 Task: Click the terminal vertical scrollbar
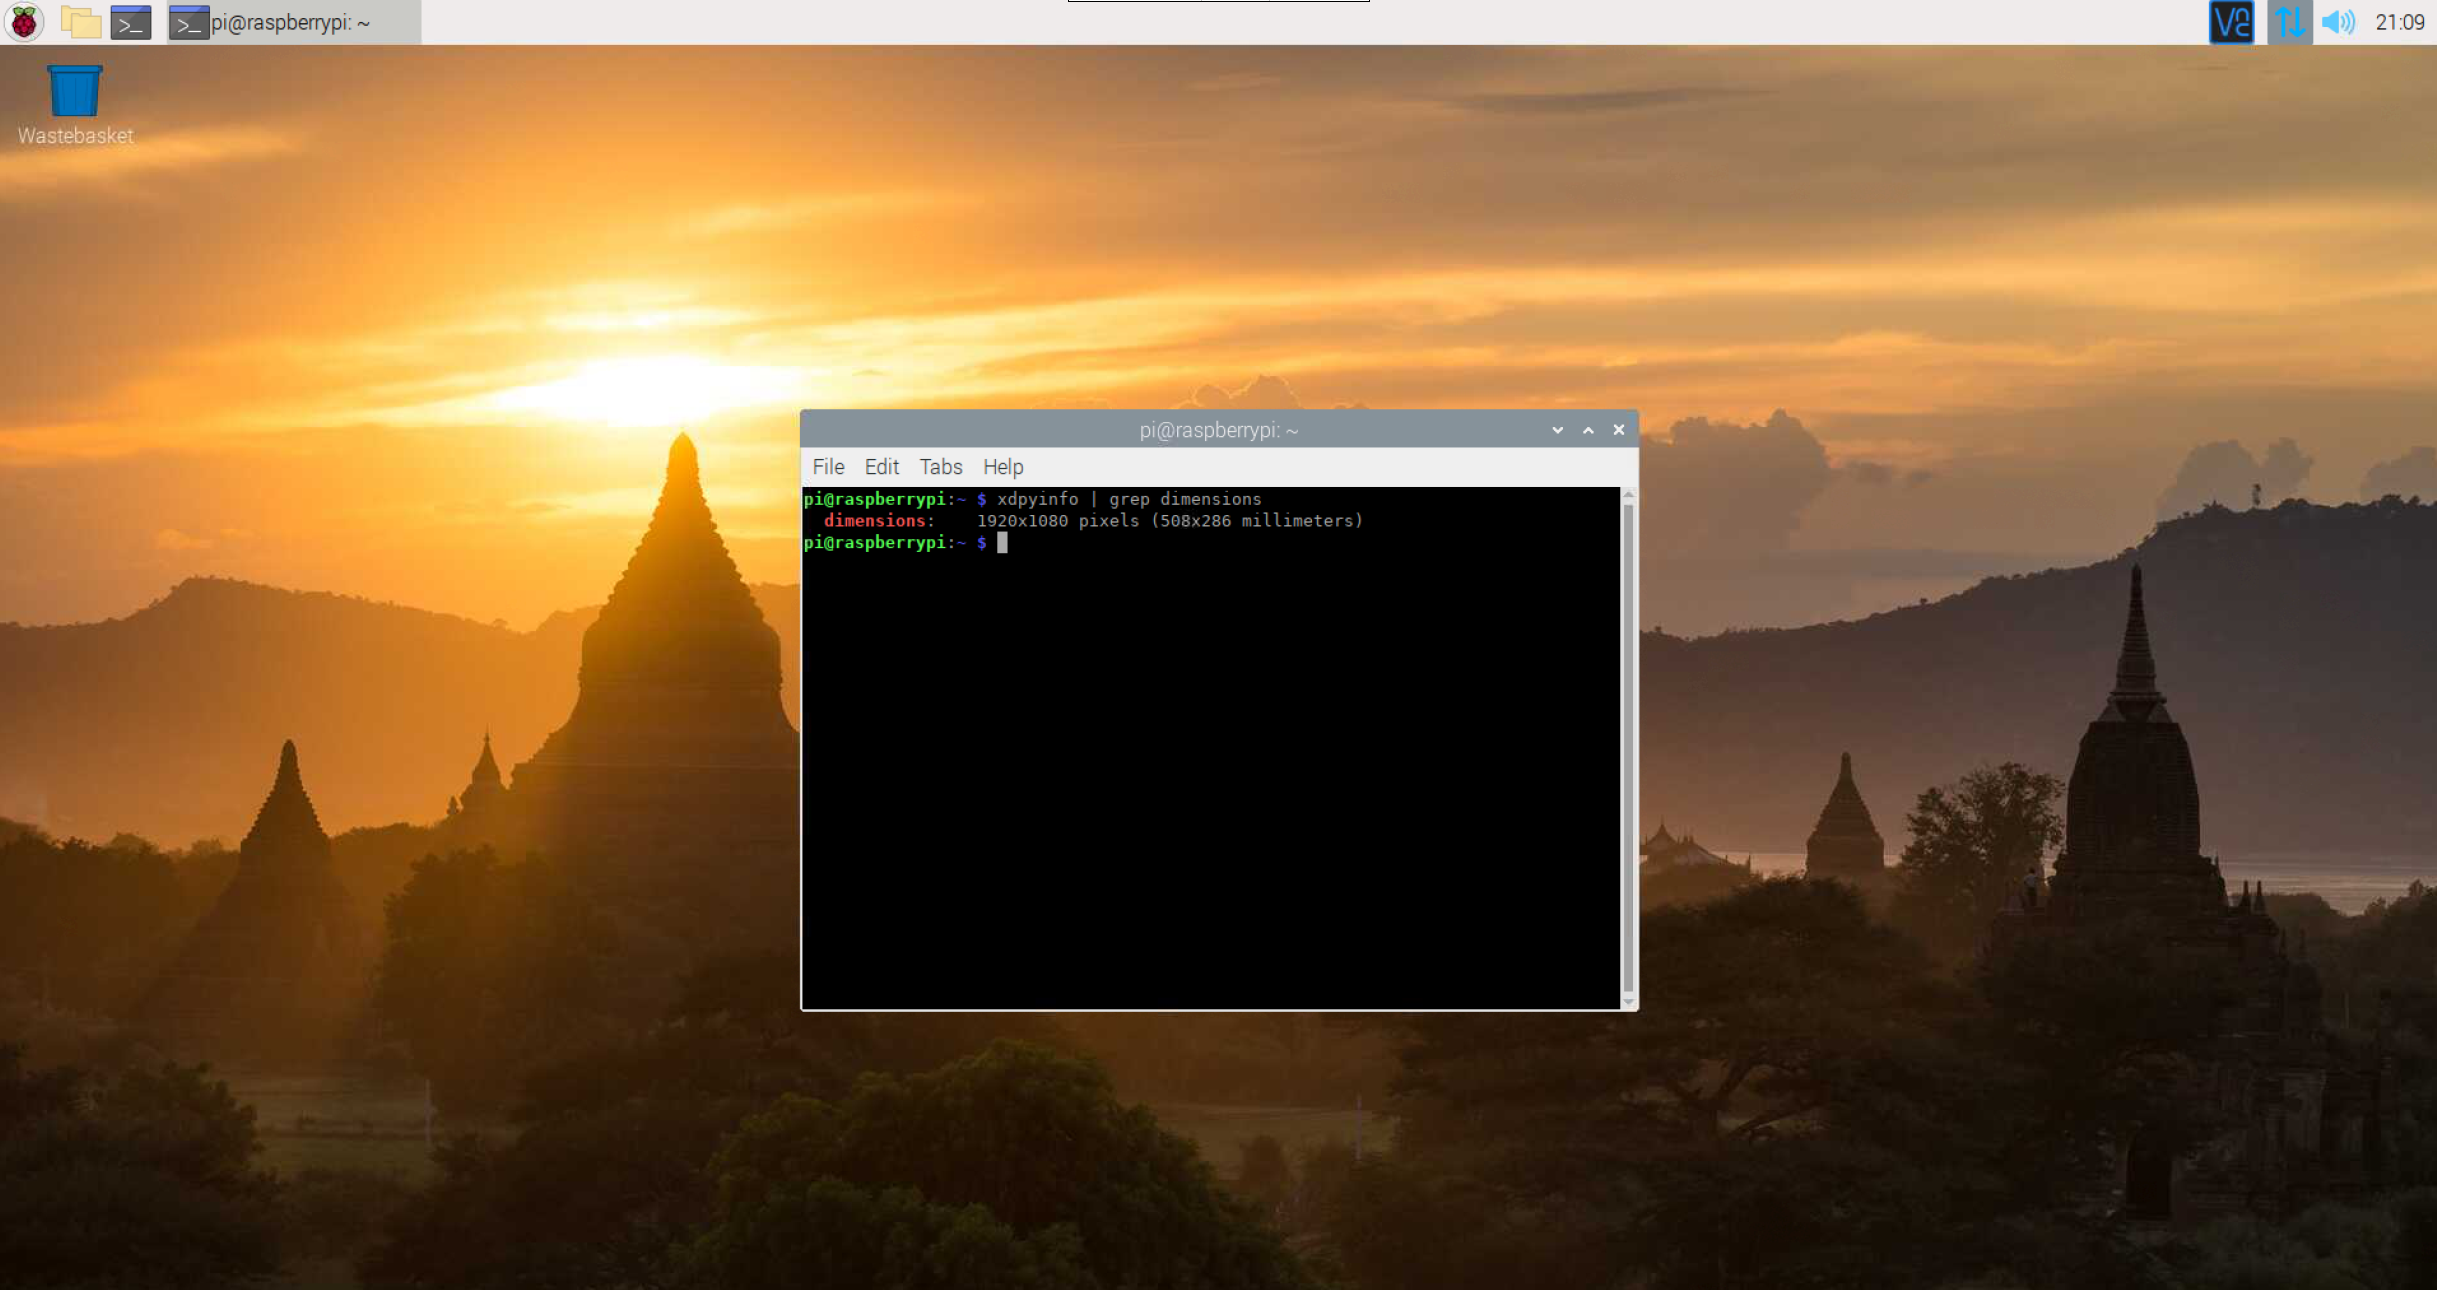[x=1628, y=745]
